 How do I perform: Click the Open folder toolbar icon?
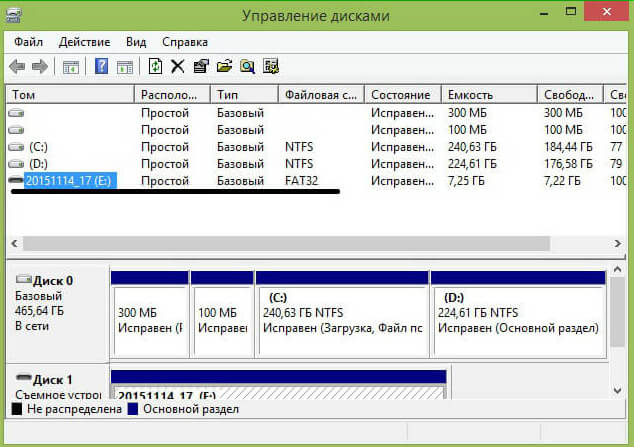coord(224,66)
